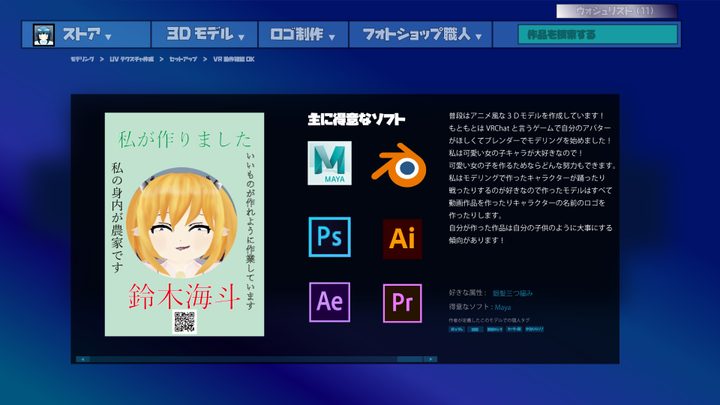The width and height of the screenshot is (720, 405).
Task: Click the Premiere Pro Pr icon
Action: coord(402,301)
